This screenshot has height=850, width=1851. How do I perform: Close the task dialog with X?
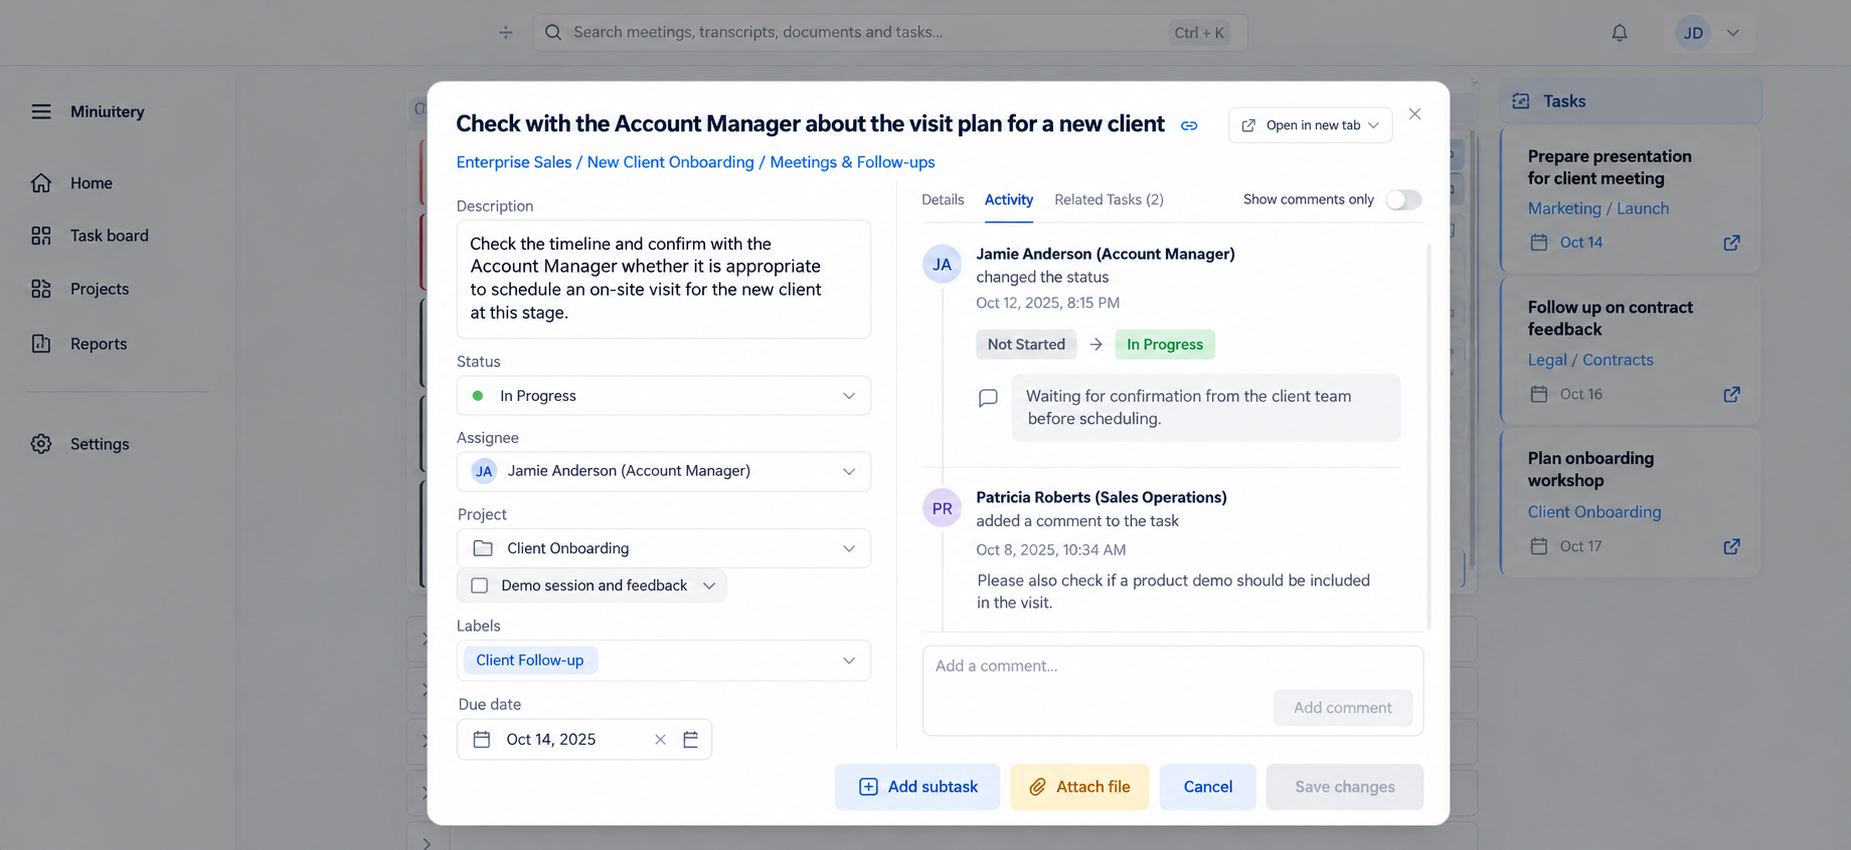coord(1414,114)
